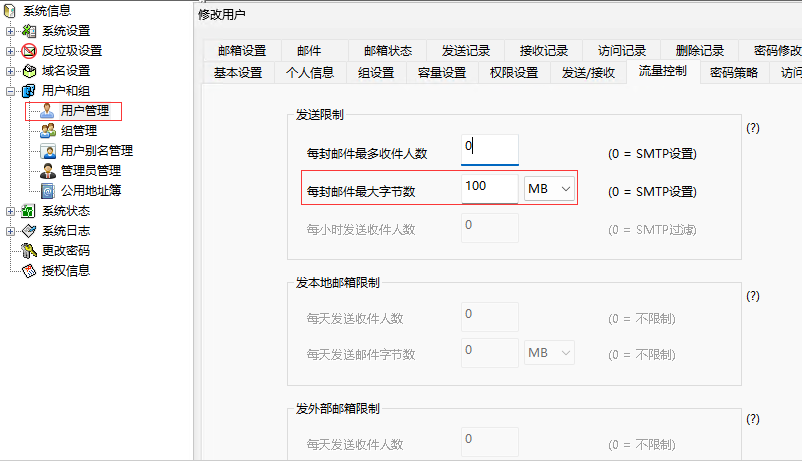Click the 管理员管理 person icon
The width and height of the screenshot is (802, 463).
48,171
